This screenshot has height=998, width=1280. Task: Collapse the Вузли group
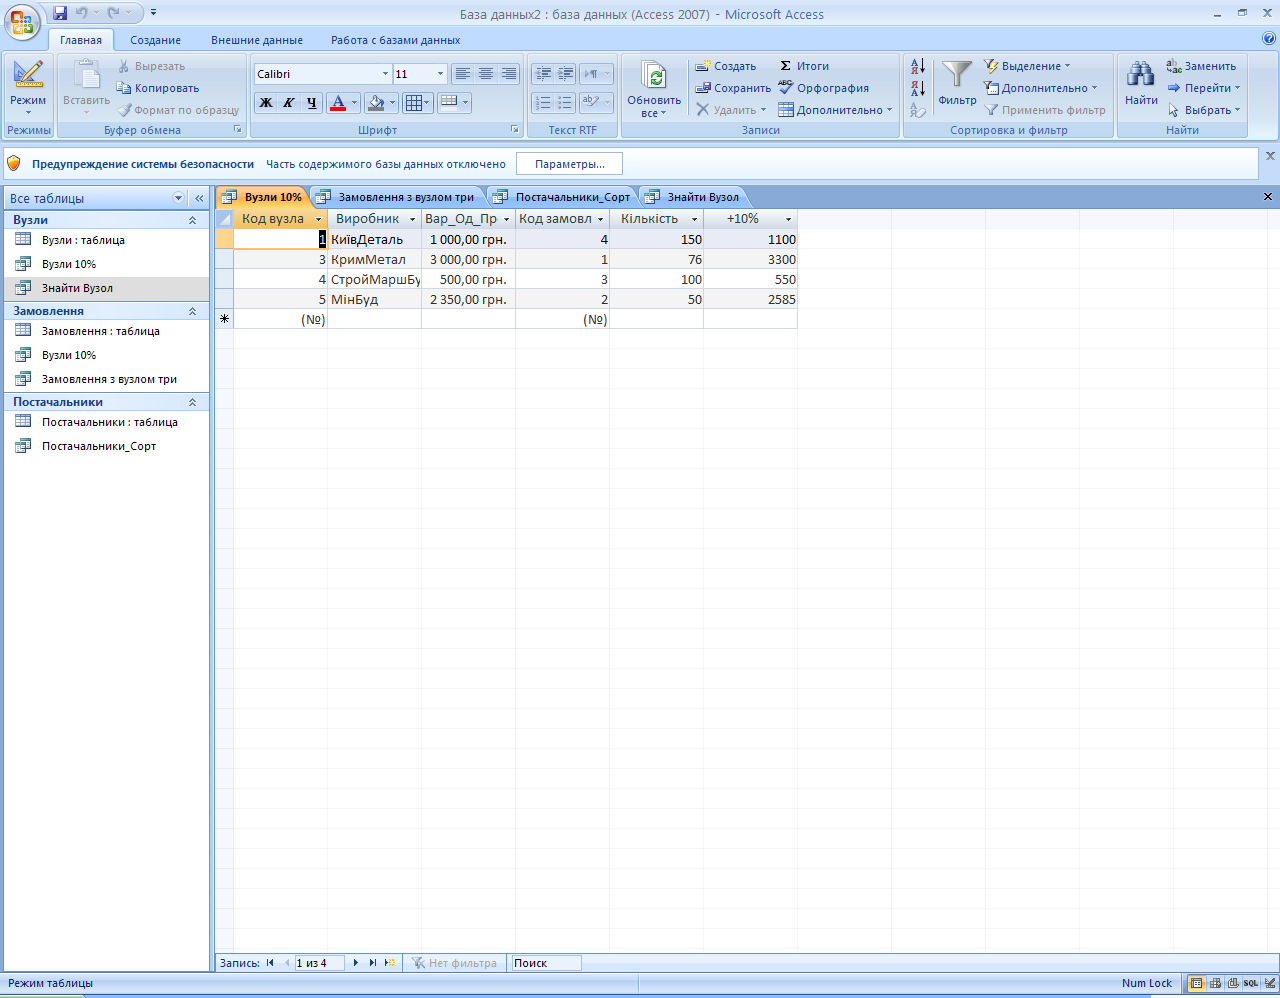click(193, 220)
